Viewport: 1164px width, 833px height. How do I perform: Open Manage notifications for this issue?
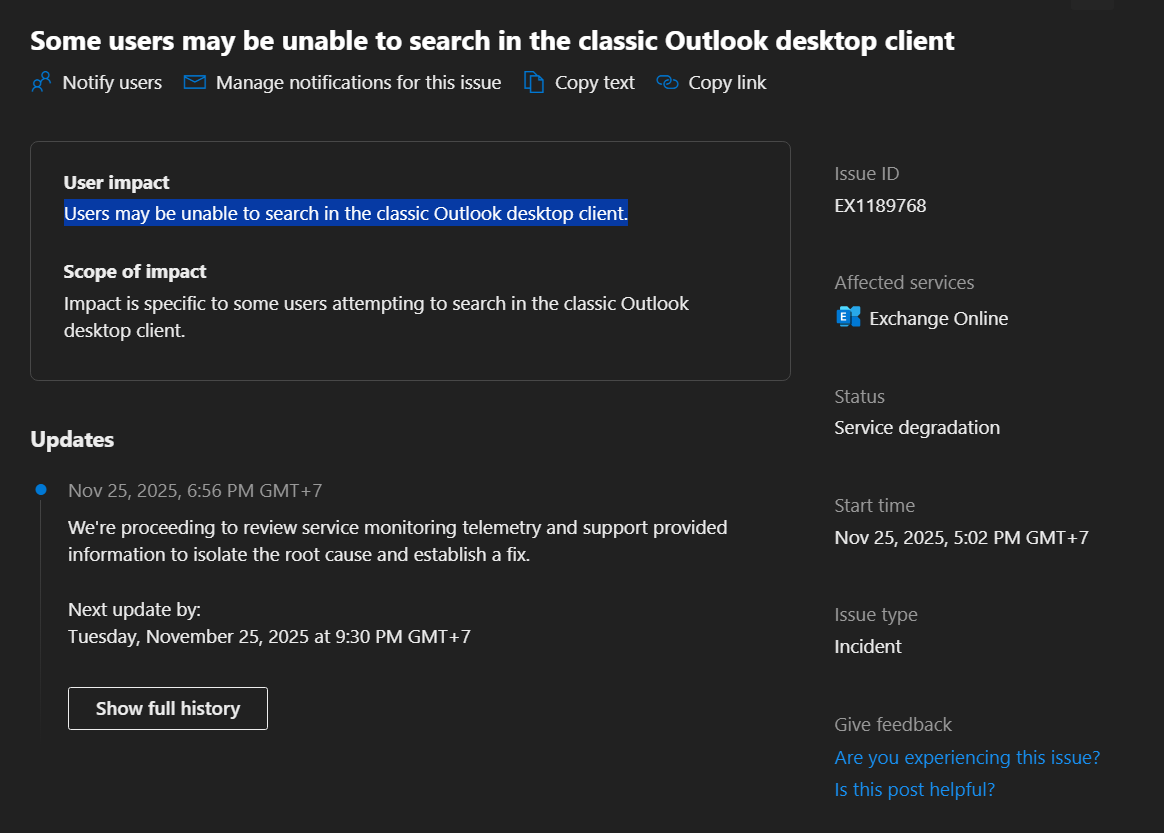[359, 82]
